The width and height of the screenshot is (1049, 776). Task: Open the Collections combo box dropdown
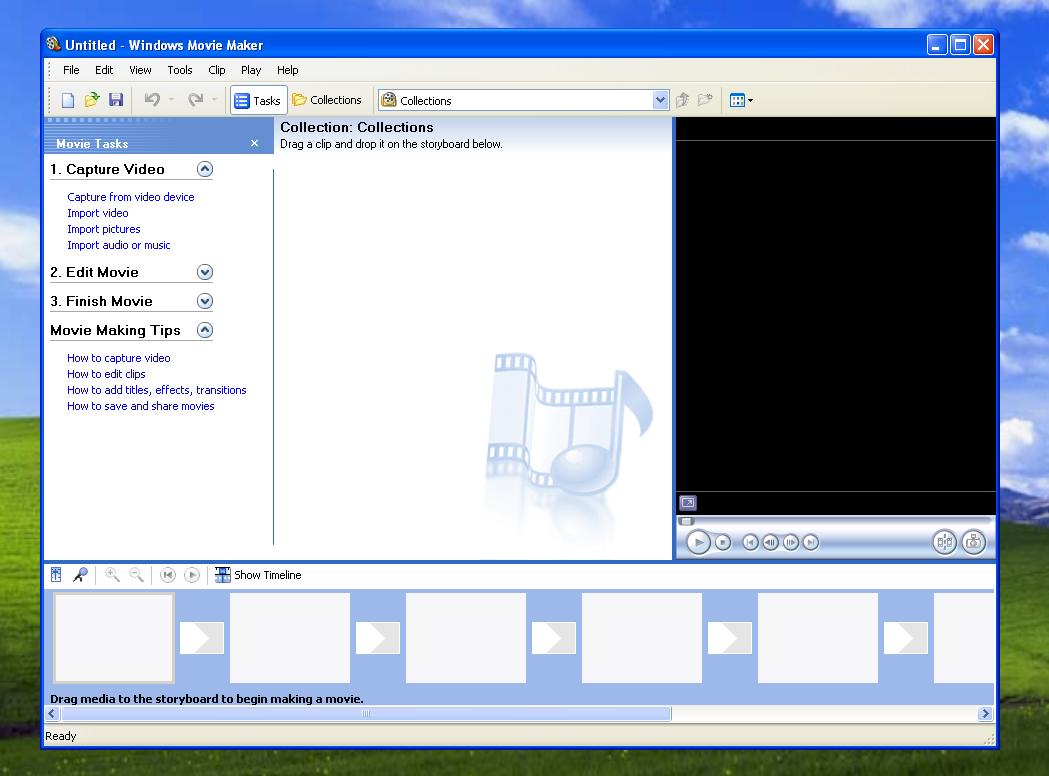point(660,100)
